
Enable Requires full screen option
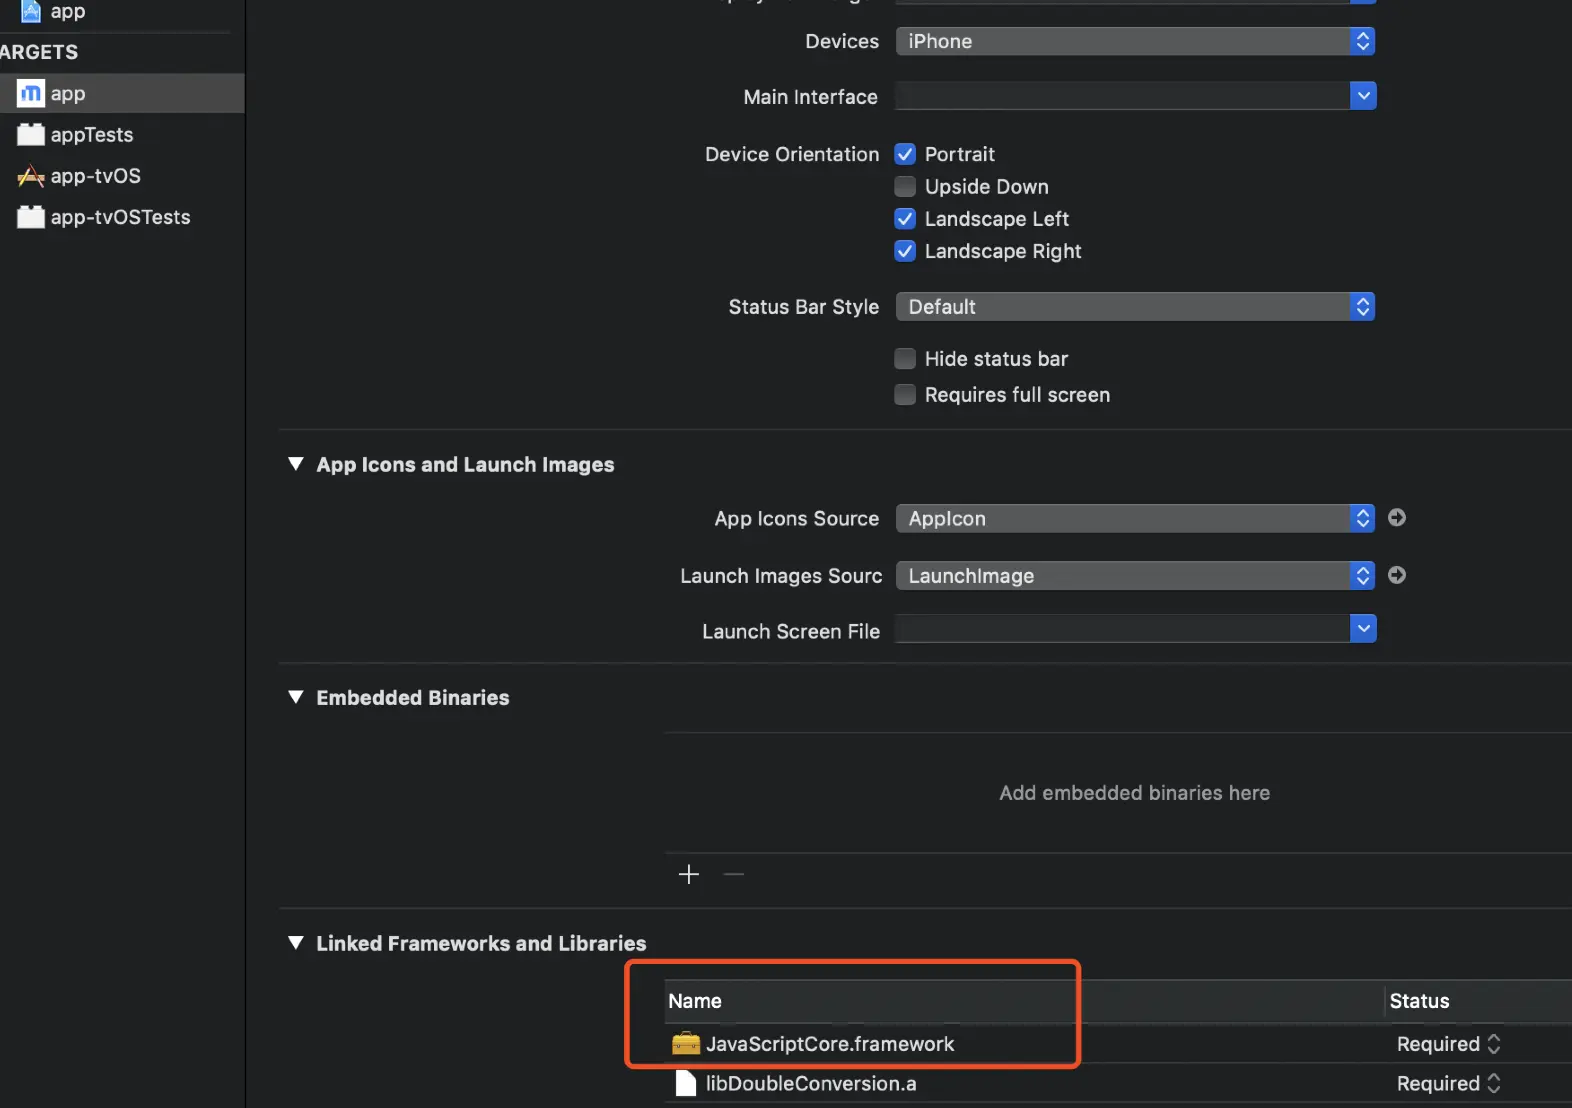[905, 395]
